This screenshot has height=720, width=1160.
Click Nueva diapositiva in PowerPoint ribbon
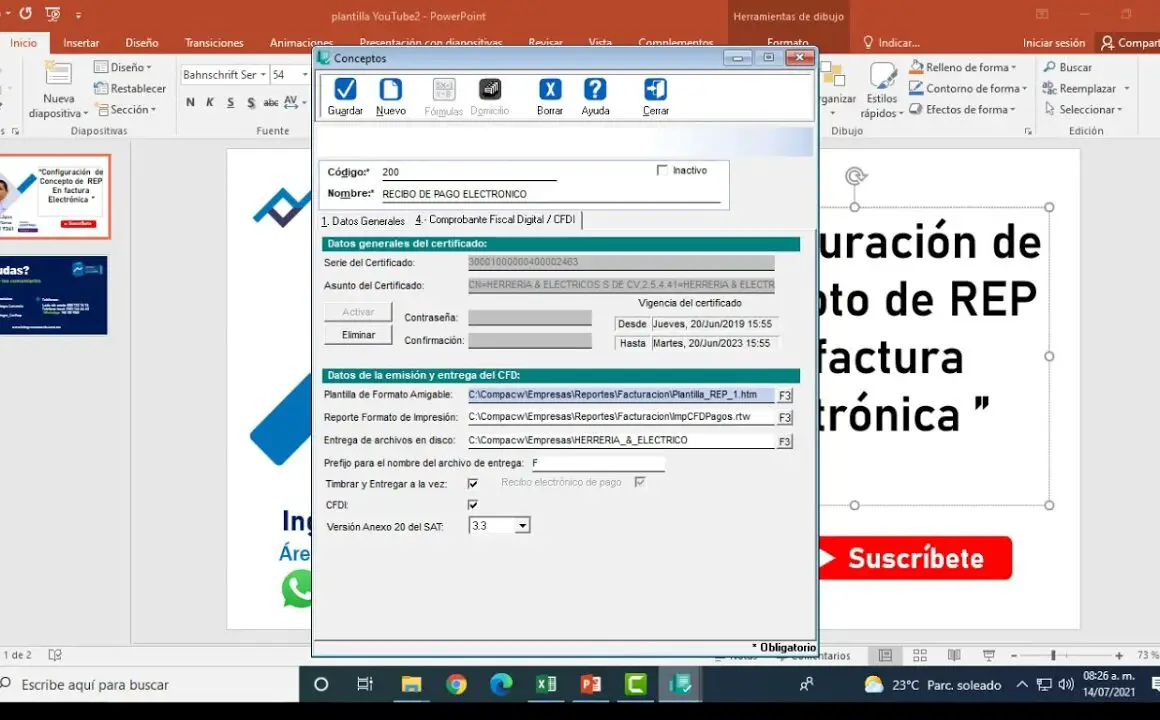click(58, 90)
